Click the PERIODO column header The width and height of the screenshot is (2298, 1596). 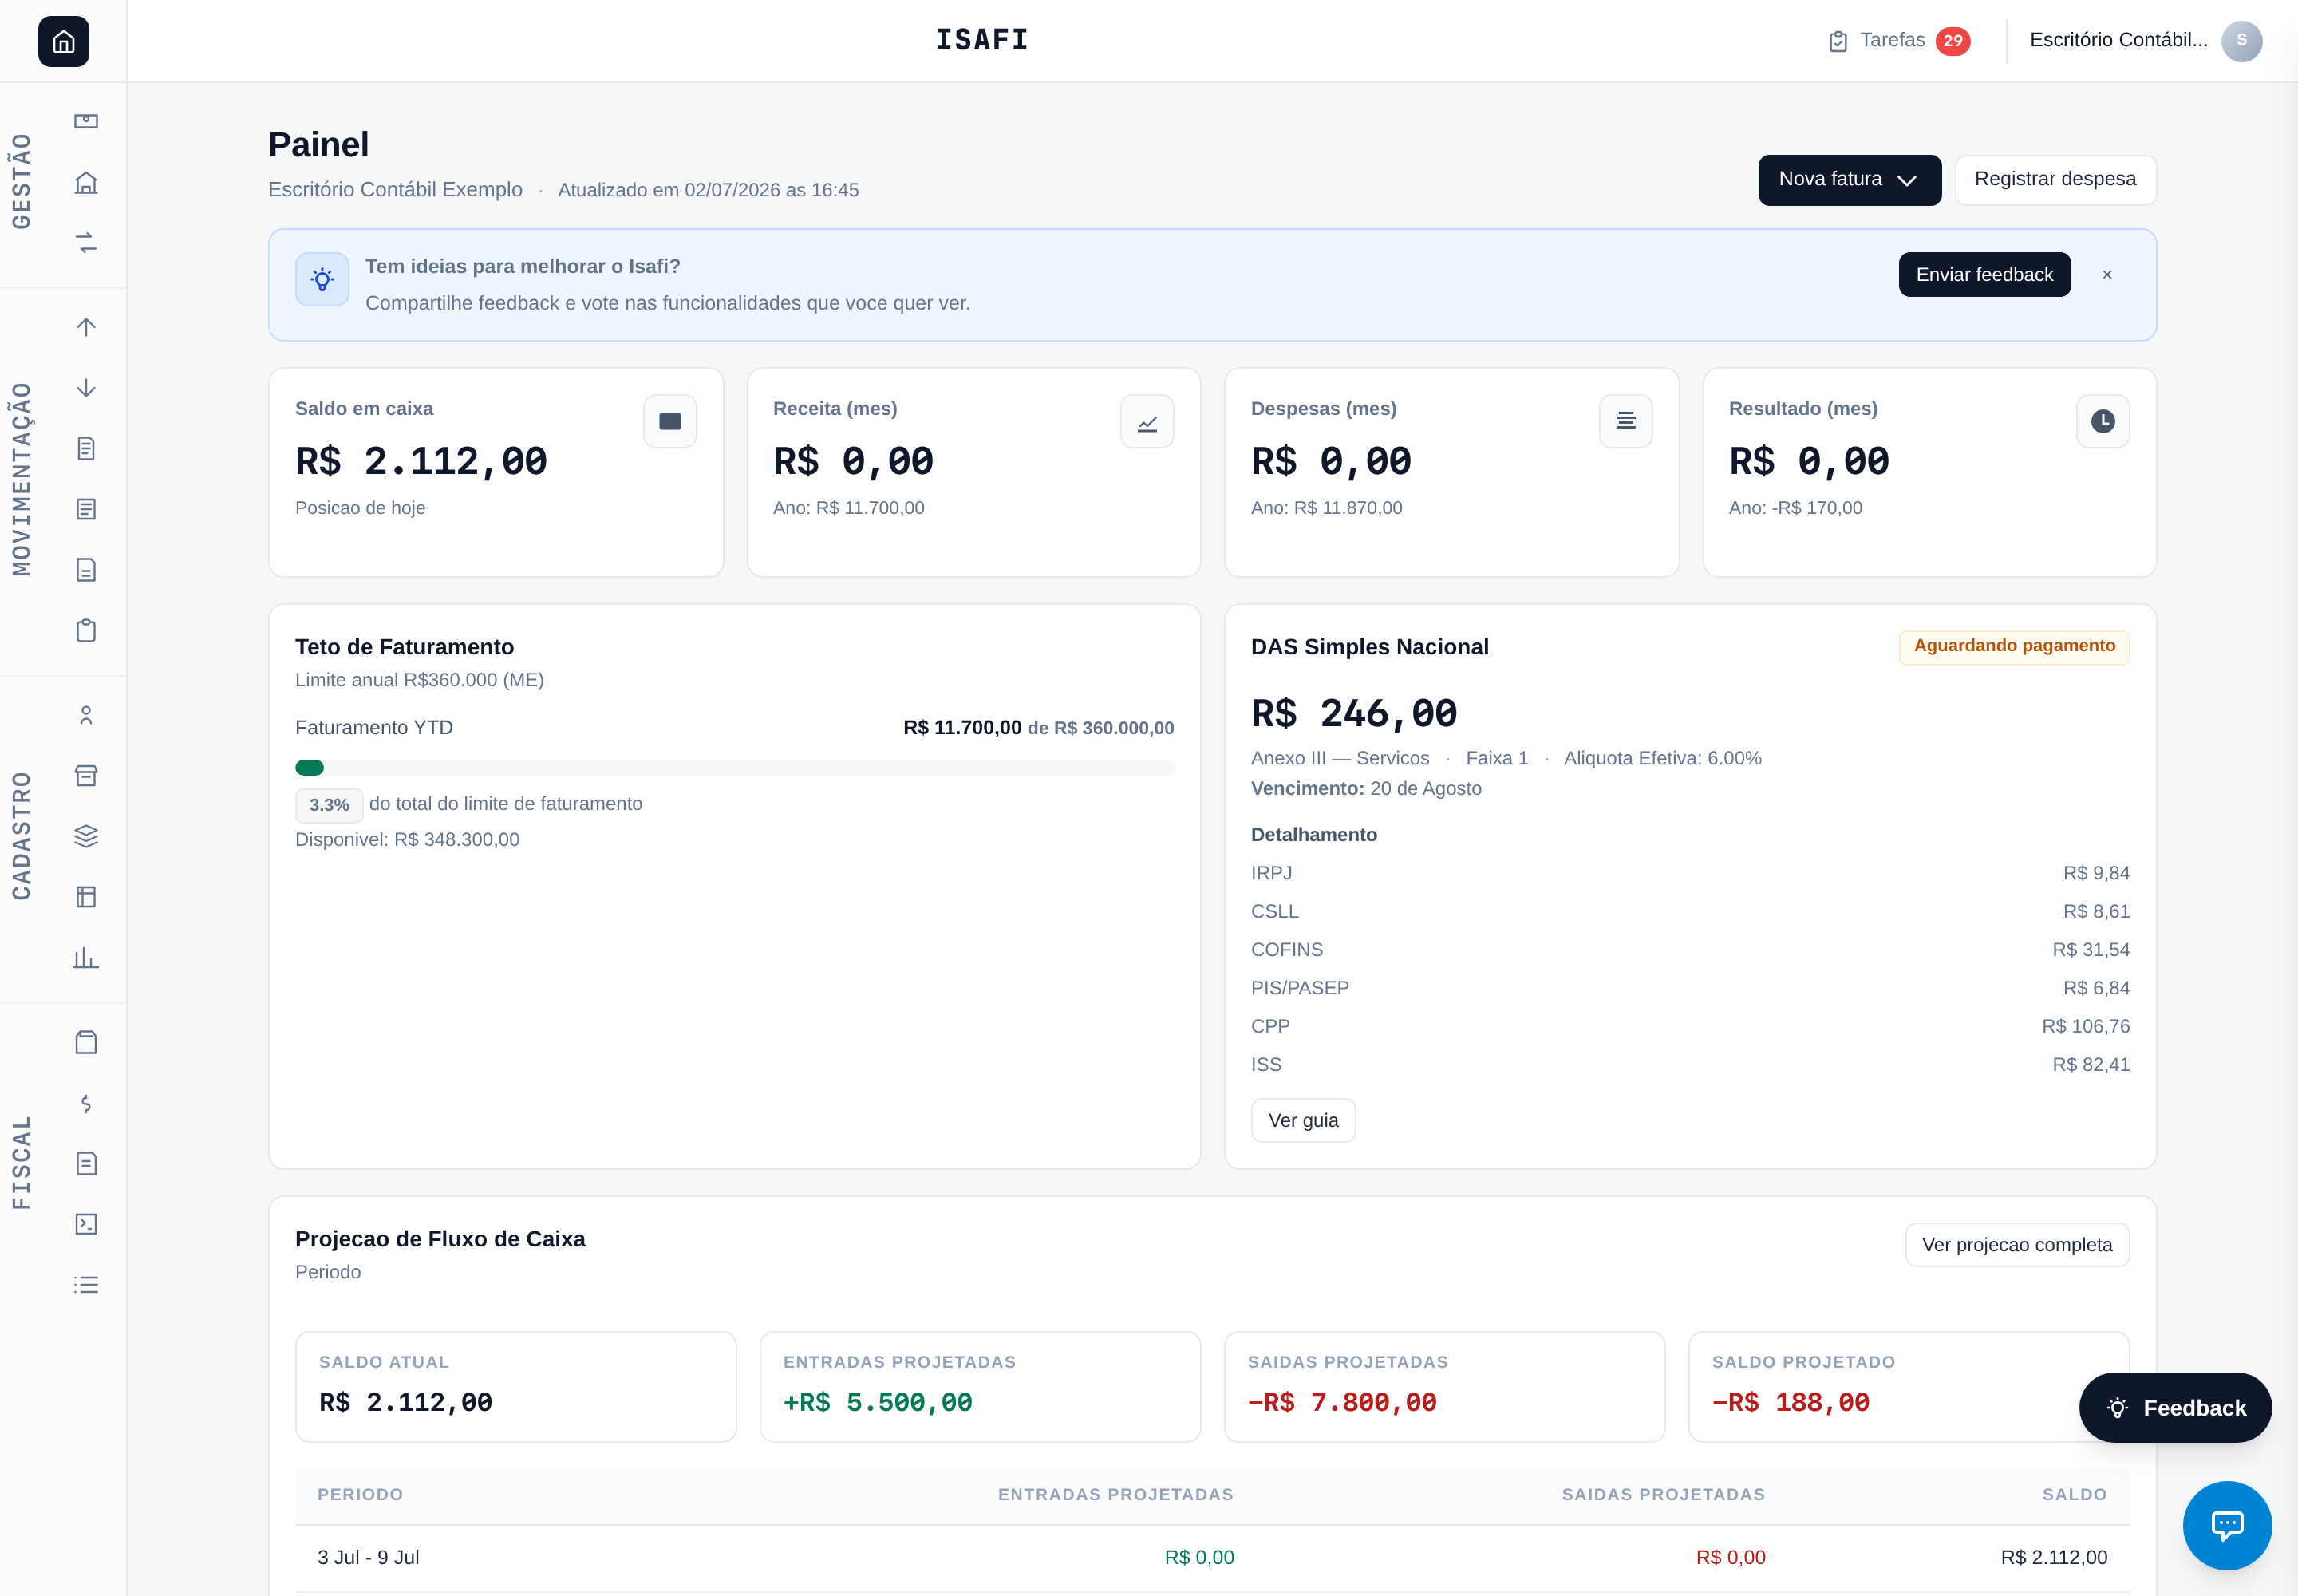(x=360, y=1494)
